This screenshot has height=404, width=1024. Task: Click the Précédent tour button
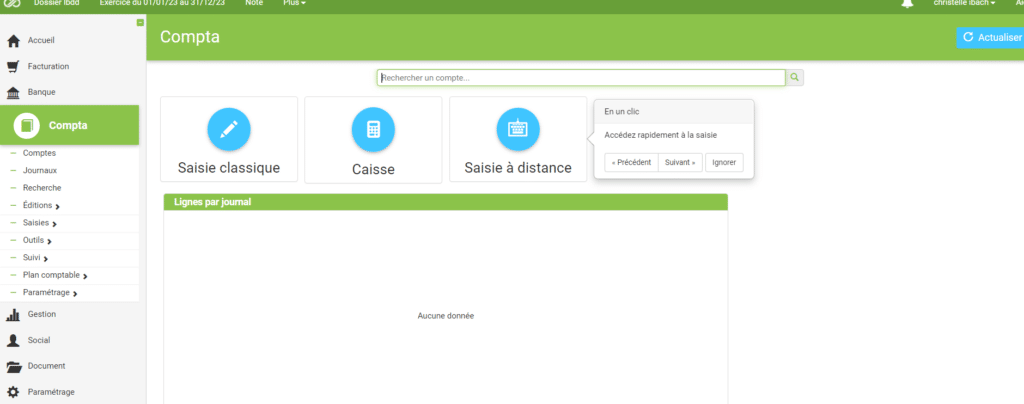coord(631,163)
